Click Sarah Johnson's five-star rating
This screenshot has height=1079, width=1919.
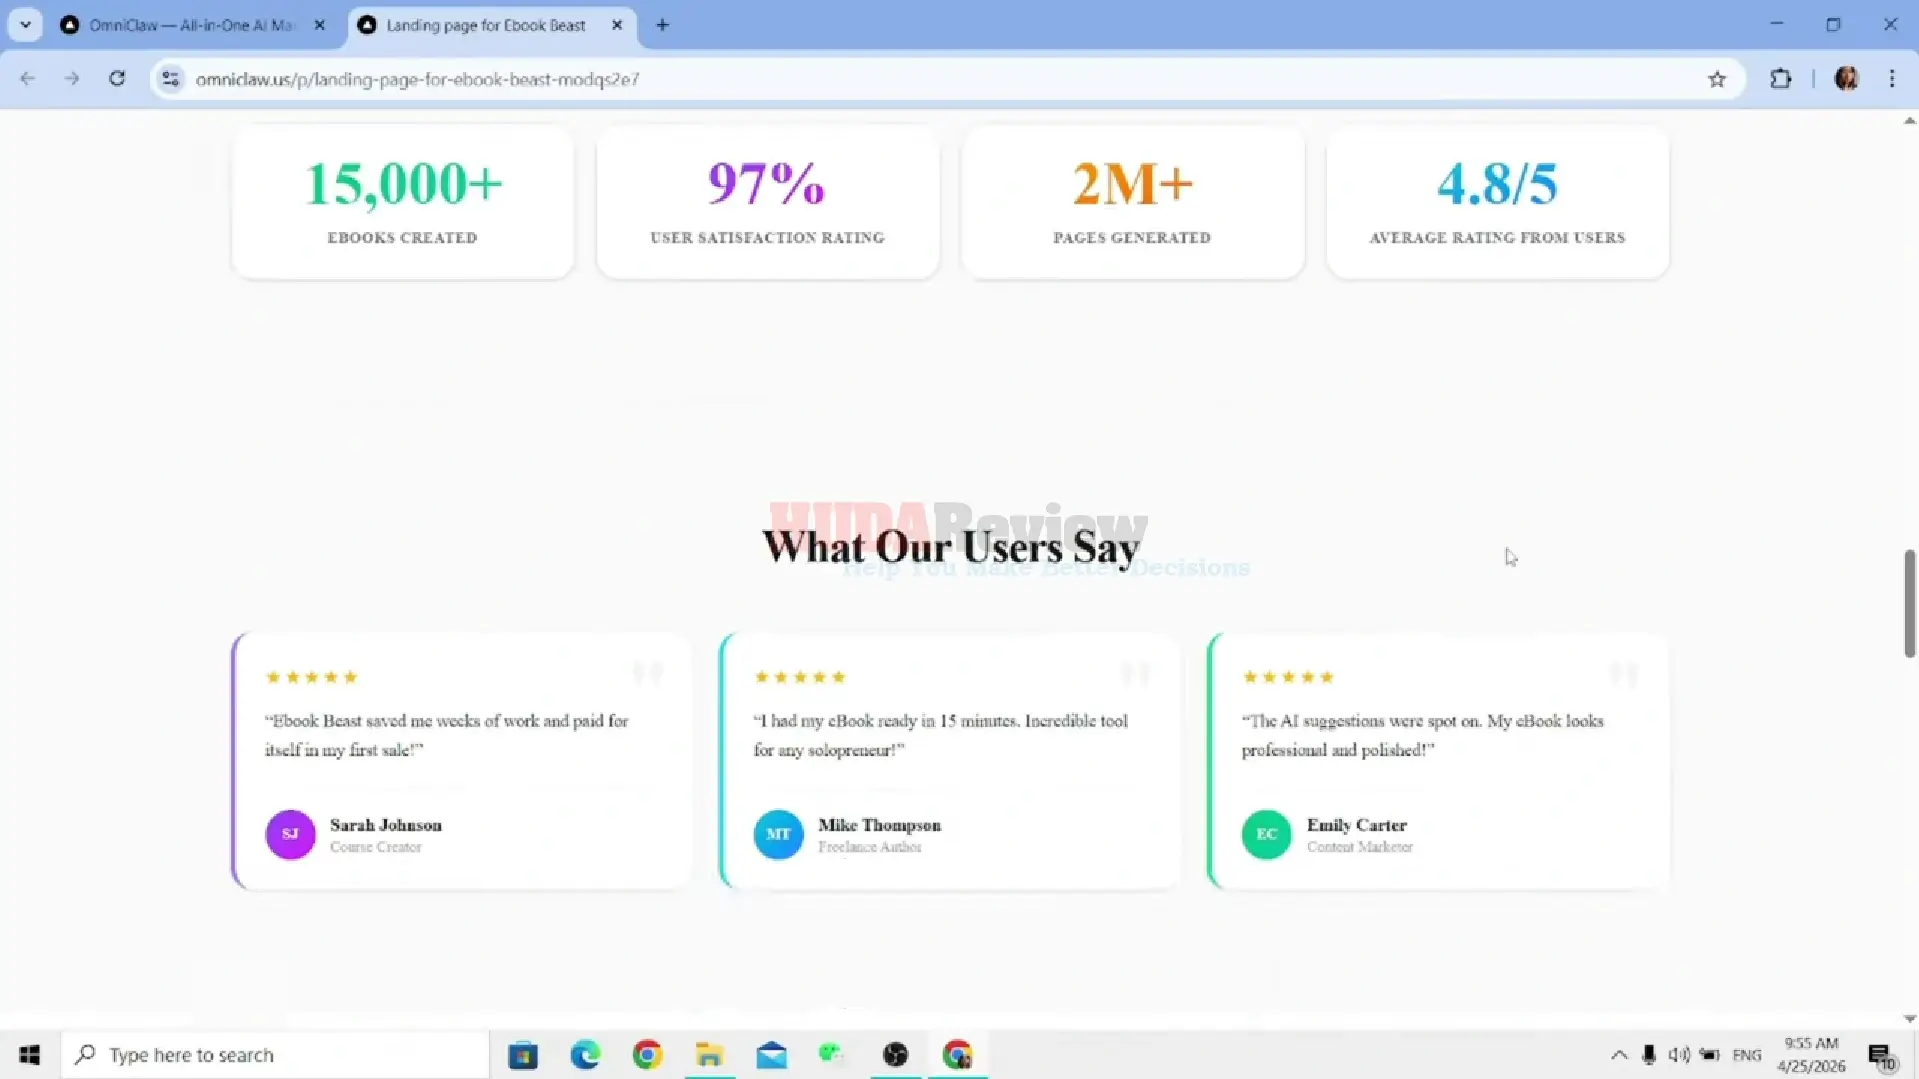tap(311, 677)
